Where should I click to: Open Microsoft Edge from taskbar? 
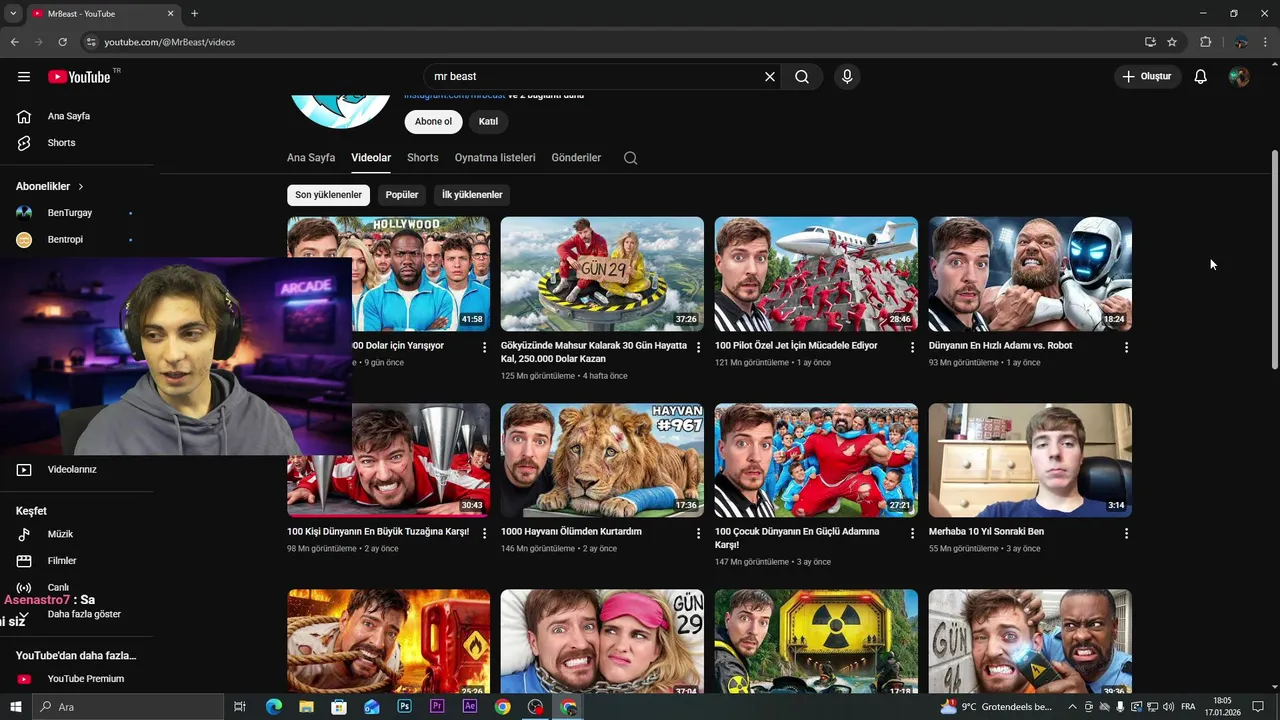click(x=273, y=707)
